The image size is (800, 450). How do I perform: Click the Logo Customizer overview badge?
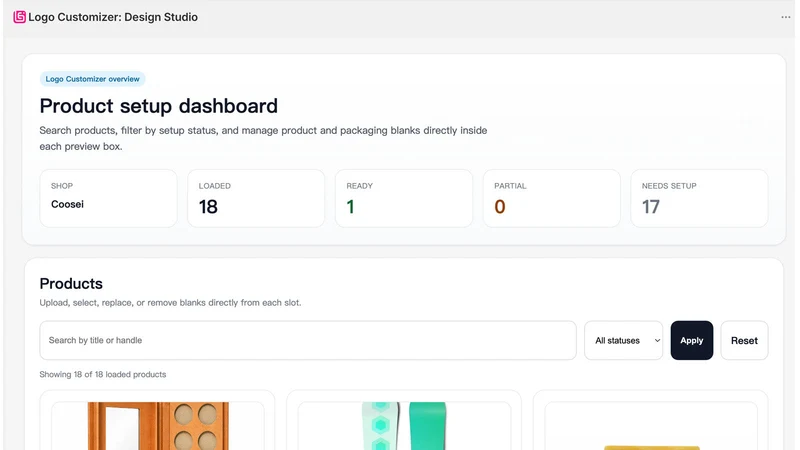(x=92, y=79)
